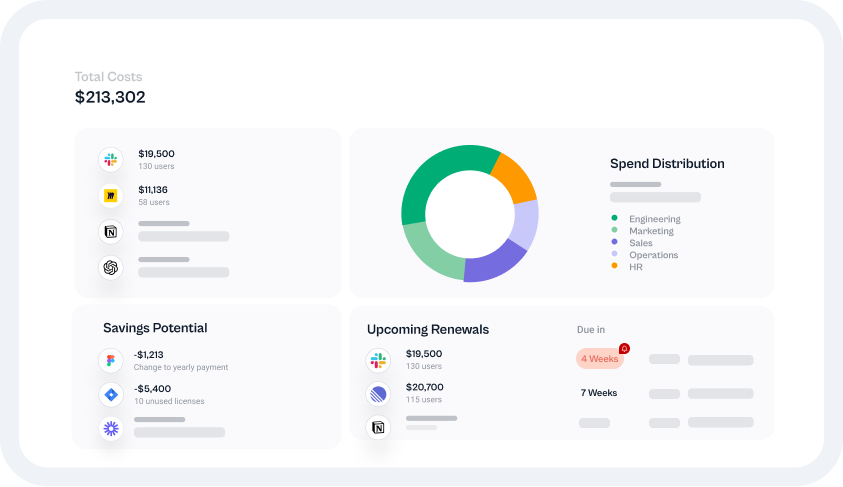Image resolution: width=843 pixels, height=487 pixels.
Task: Click the Slack icon beside $19,500 in Total Costs
Action: [x=110, y=159]
